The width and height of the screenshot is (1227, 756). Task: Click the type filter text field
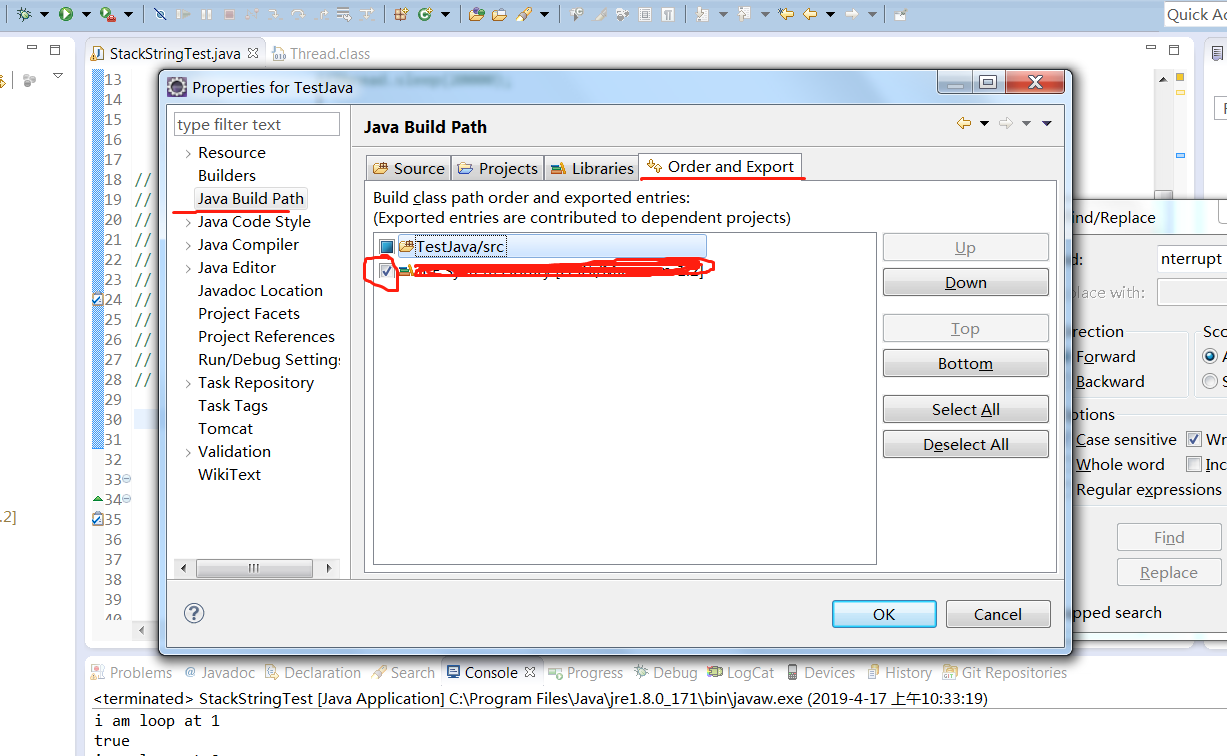tap(257, 125)
